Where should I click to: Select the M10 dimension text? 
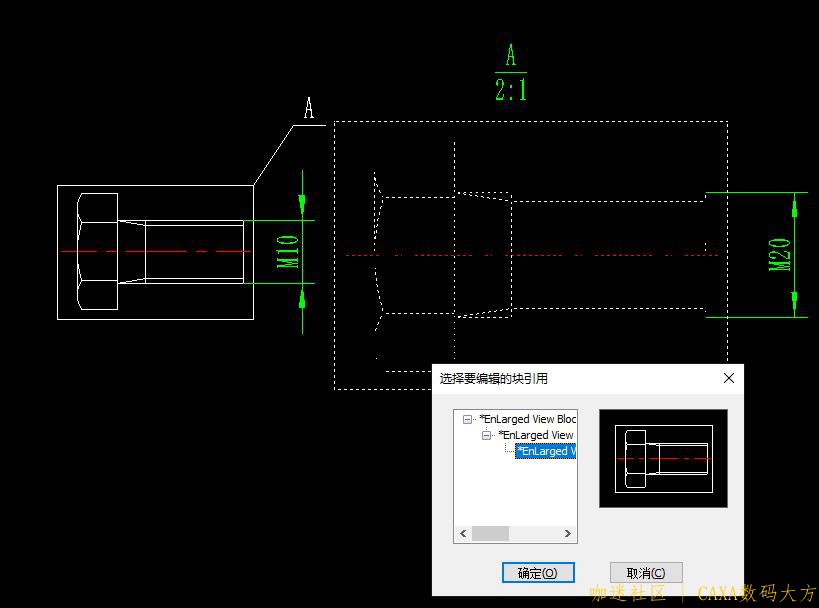point(288,251)
